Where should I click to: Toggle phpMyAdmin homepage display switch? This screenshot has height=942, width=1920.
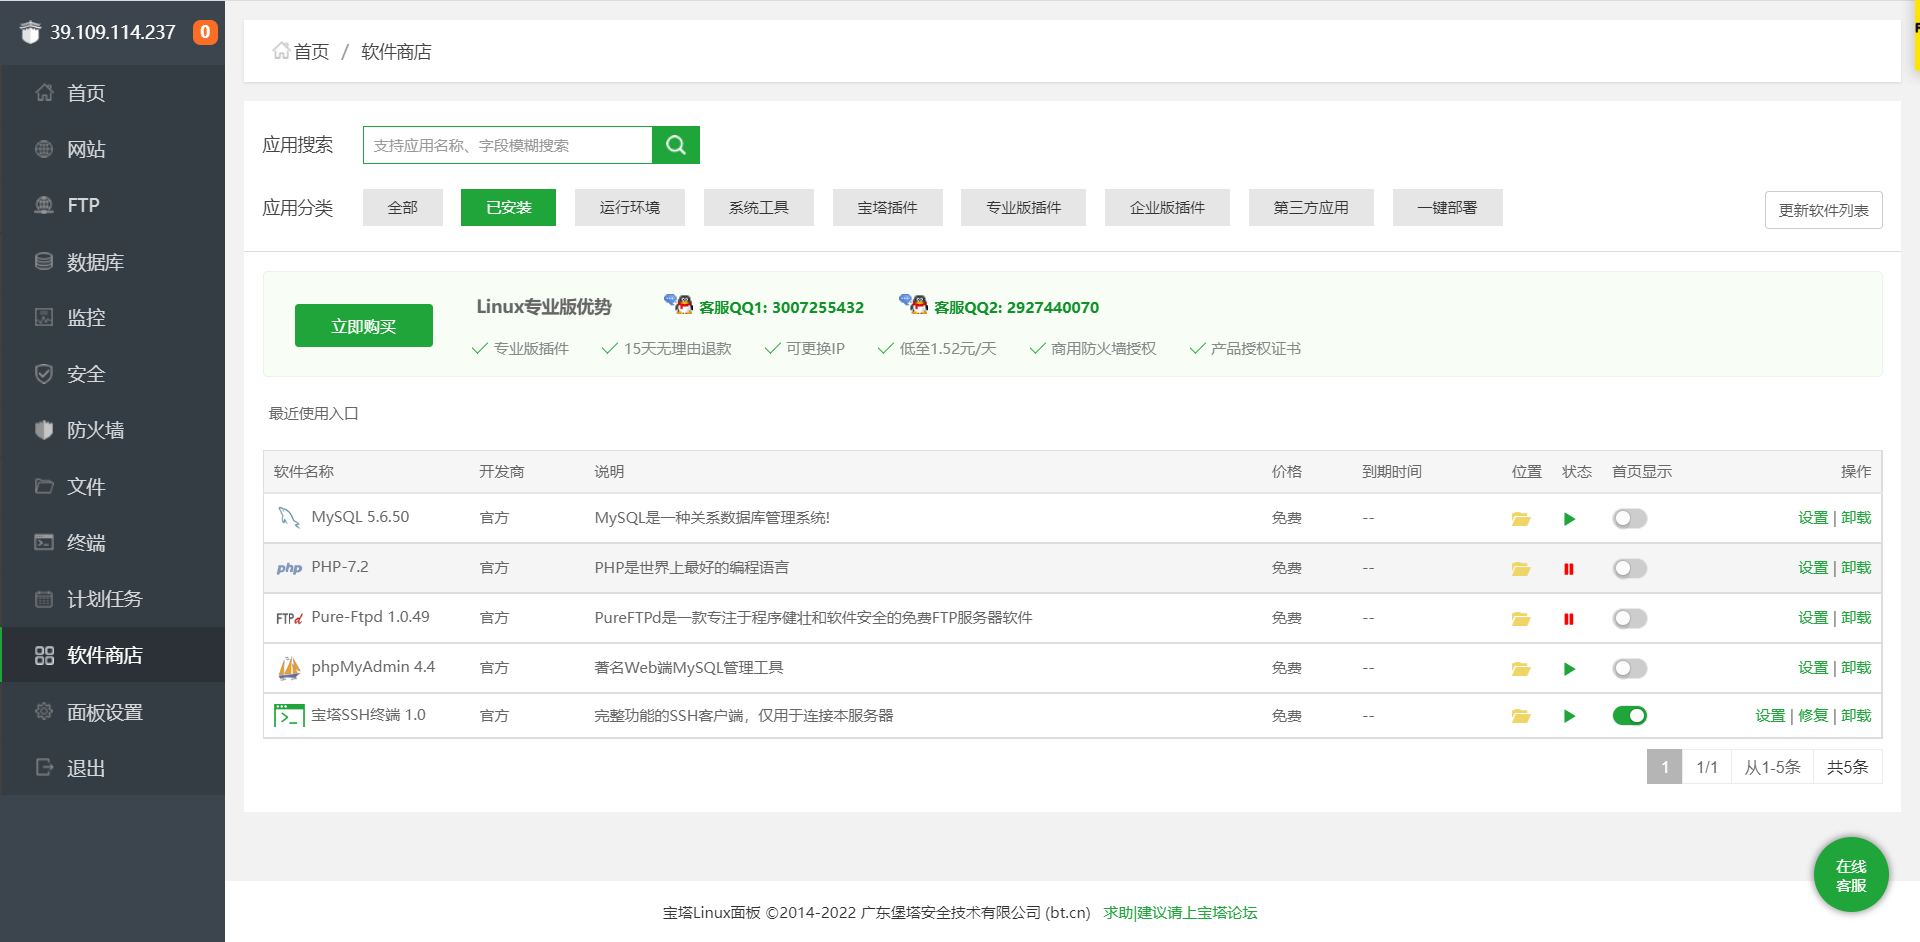point(1629,669)
